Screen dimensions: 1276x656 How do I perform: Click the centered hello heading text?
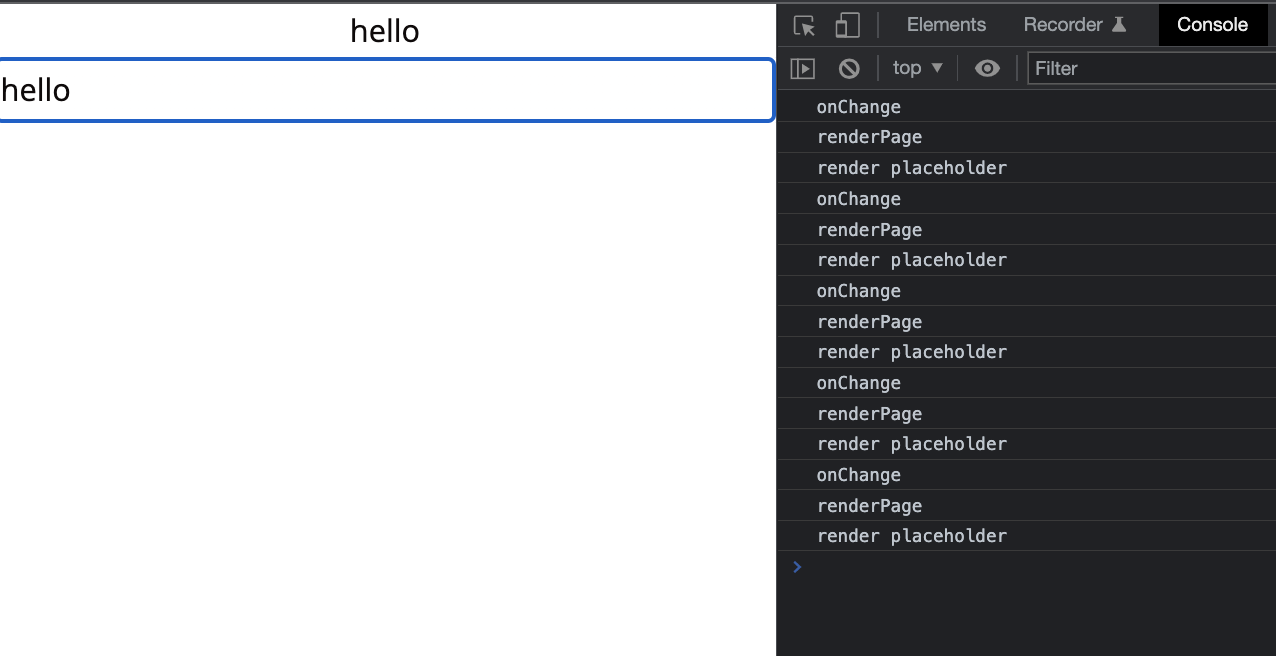385,31
